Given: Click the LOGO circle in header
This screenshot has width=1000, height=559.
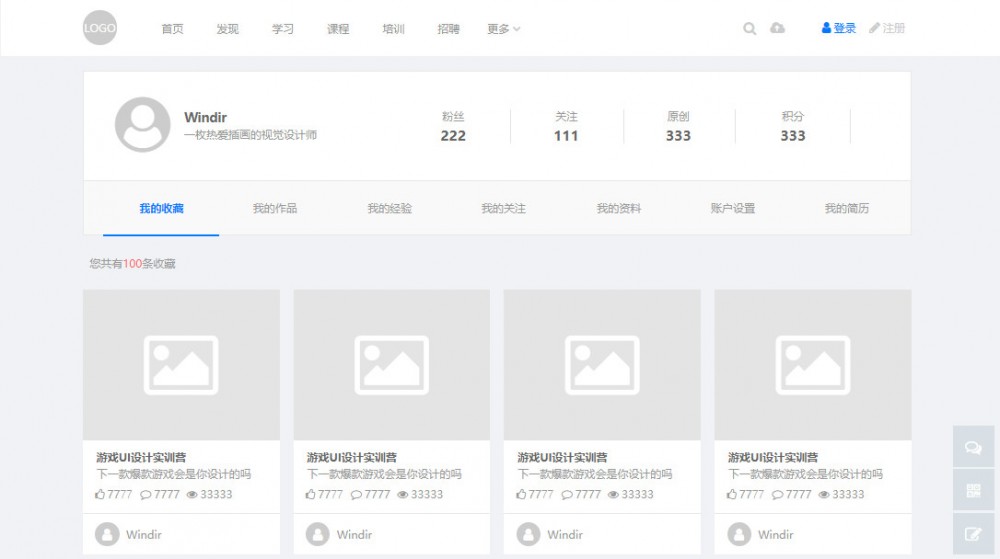Looking at the screenshot, I should (x=100, y=28).
